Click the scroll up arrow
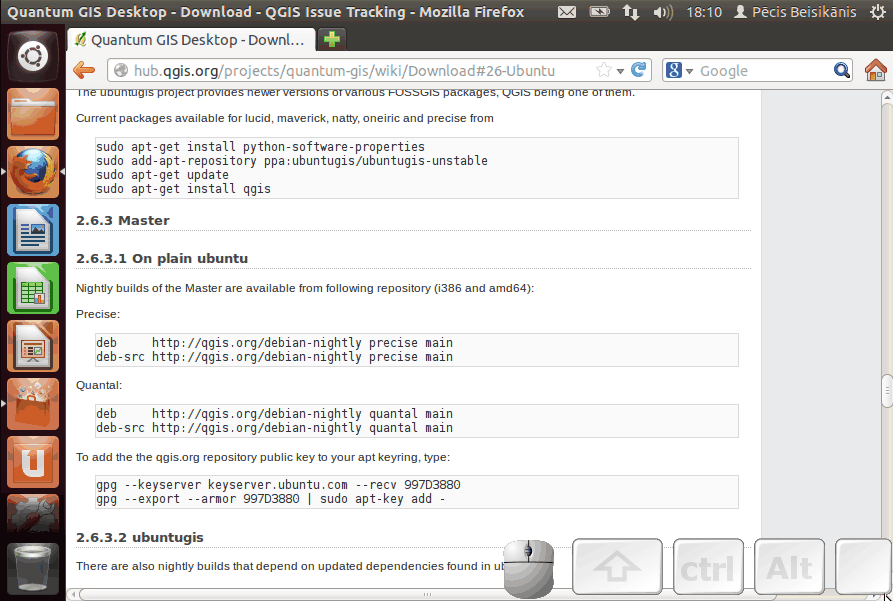The image size is (893, 601). pos(887,97)
